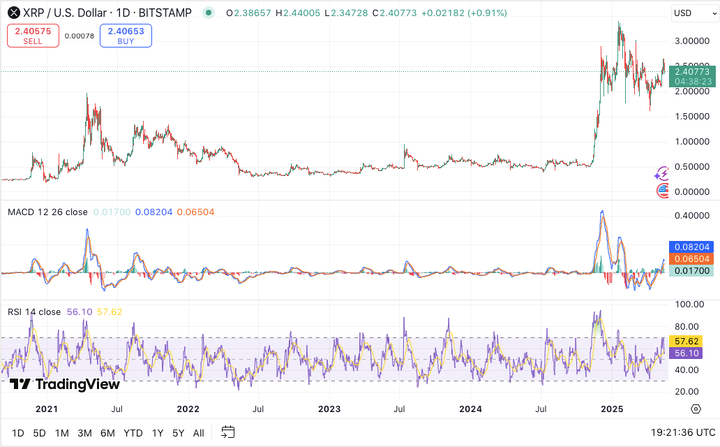This screenshot has height=447, width=720.
Task: Show All time range data
Action: click(199, 433)
